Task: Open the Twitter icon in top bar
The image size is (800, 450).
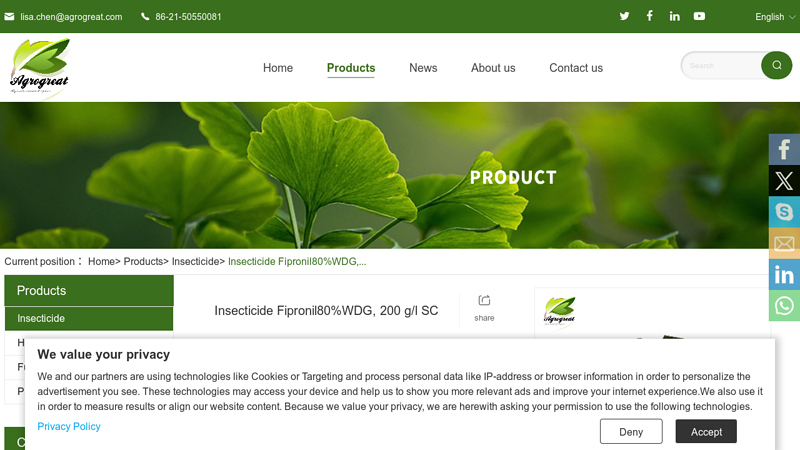Action: point(624,16)
